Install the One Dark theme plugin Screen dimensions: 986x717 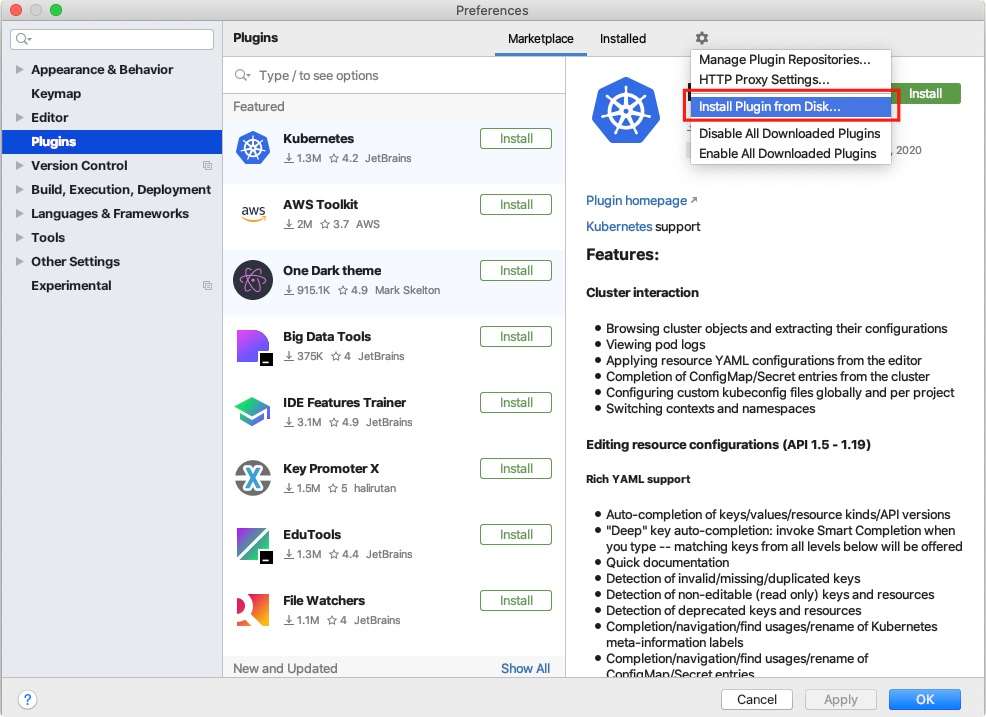click(516, 271)
